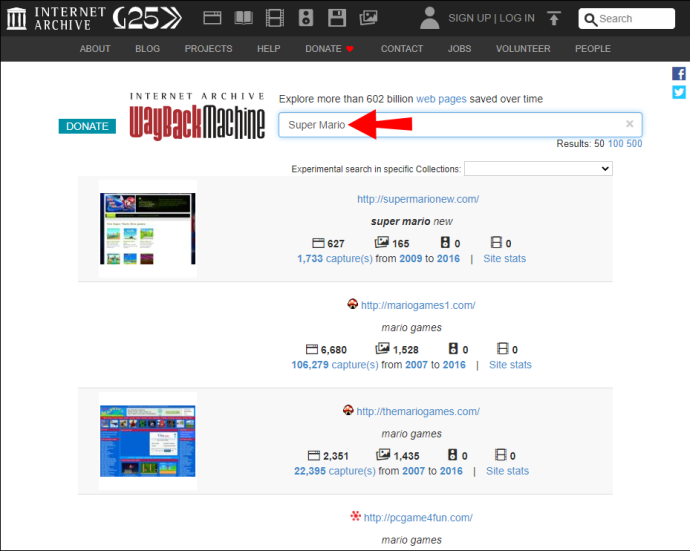
Task: Open the http://pcgame4fun.com/ link
Action: (x=418, y=518)
